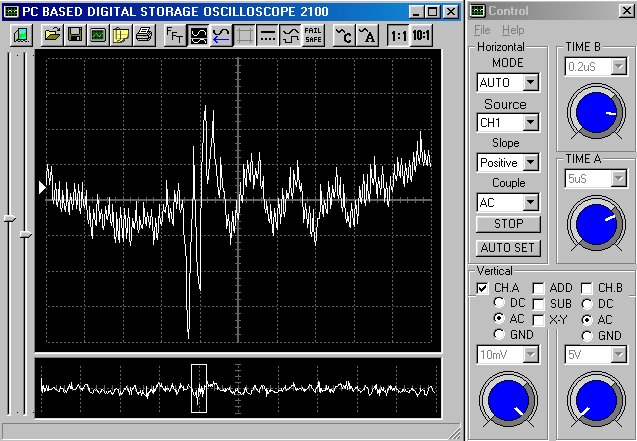Viewport: 637px width, 441px height.
Task: Click the TIME A blue rotary knob
Action: (x=593, y=219)
